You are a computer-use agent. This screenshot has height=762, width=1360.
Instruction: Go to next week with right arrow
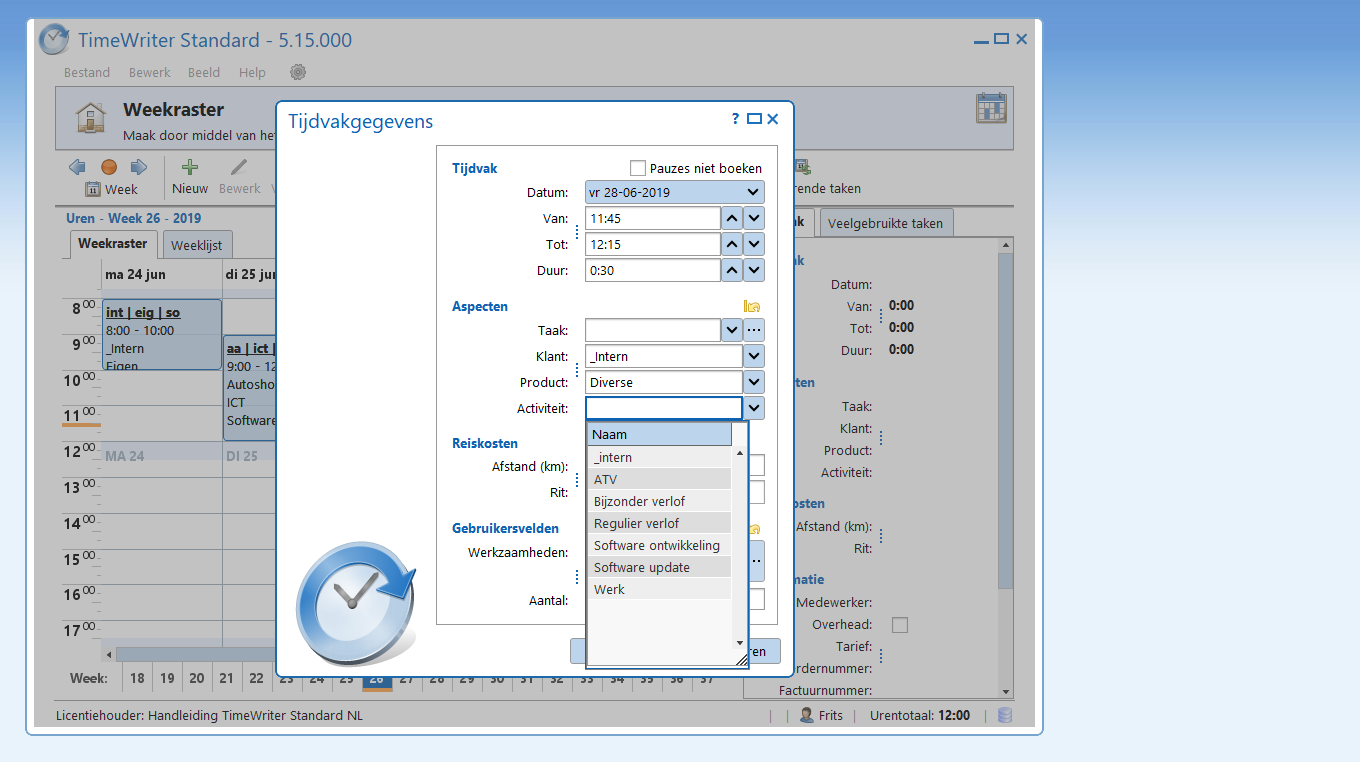(x=139, y=167)
